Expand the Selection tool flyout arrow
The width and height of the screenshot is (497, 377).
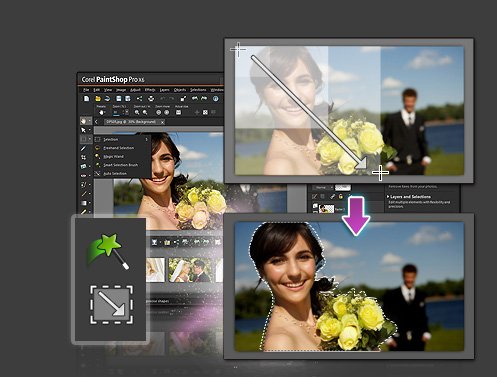click(90, 139)
